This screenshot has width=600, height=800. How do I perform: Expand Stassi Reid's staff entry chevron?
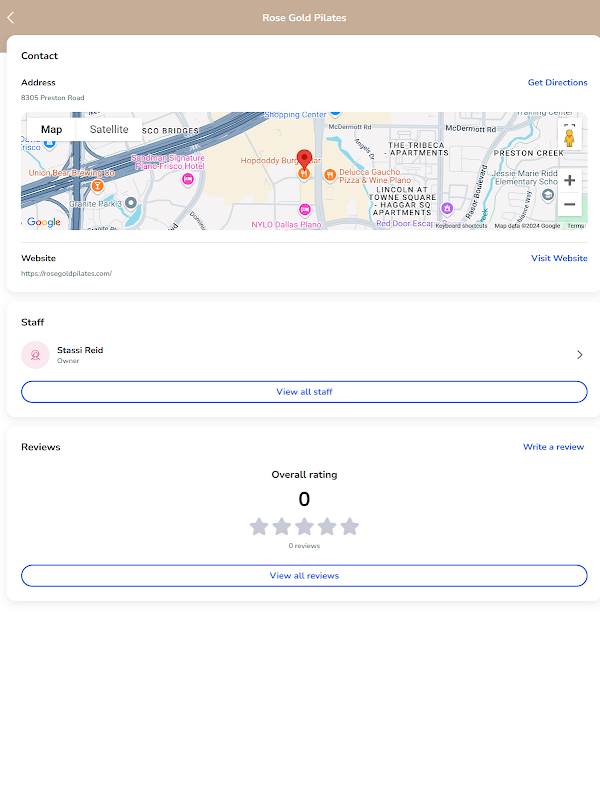[x=580, y=355]
